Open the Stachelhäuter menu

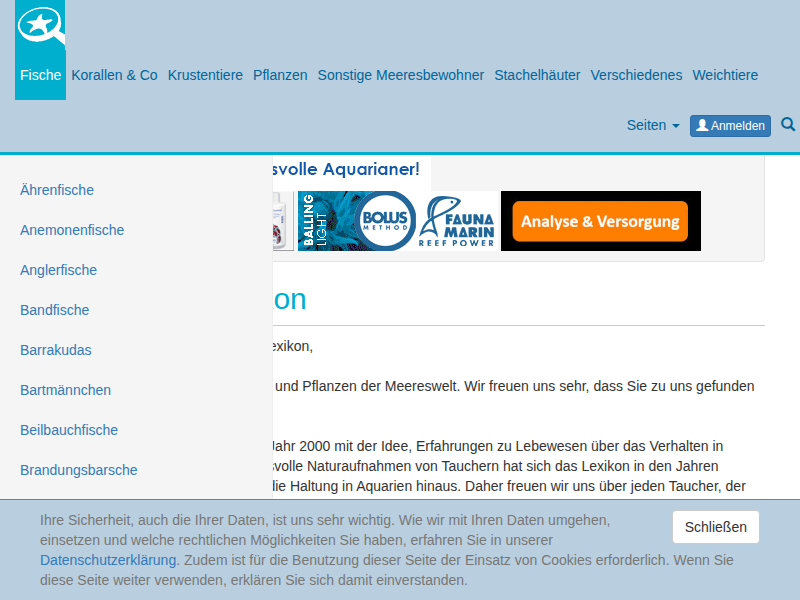(537, 75)
